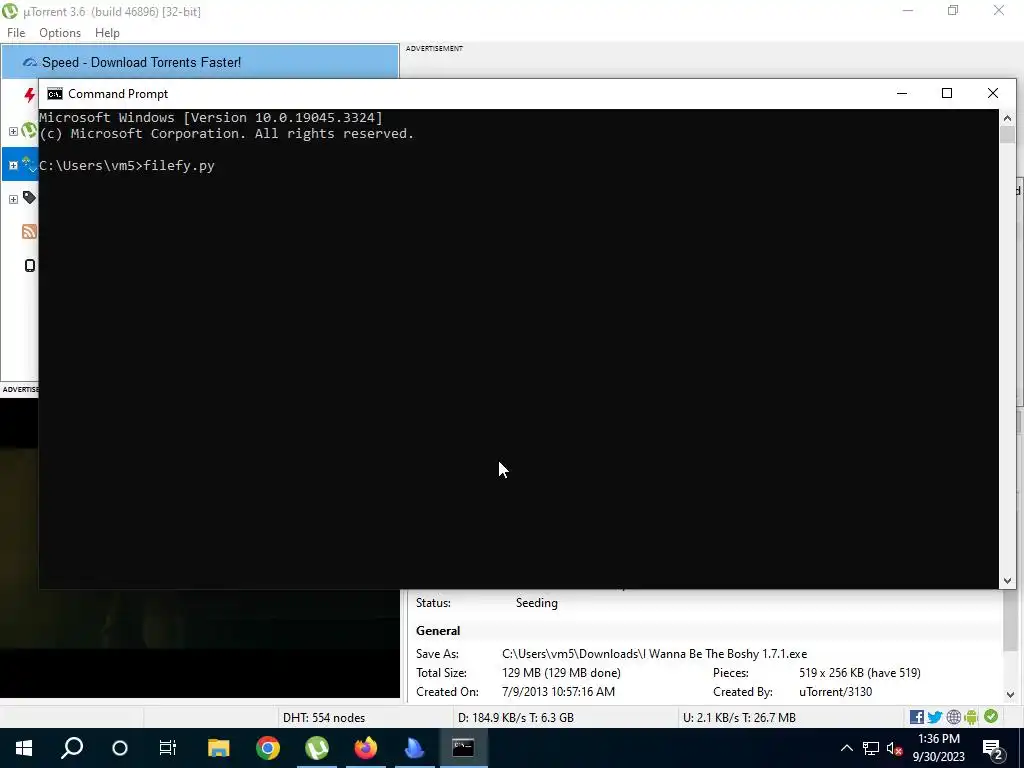Switch to Command Prompt on taskbar
1024x768 pixels.
coord(464,748)
